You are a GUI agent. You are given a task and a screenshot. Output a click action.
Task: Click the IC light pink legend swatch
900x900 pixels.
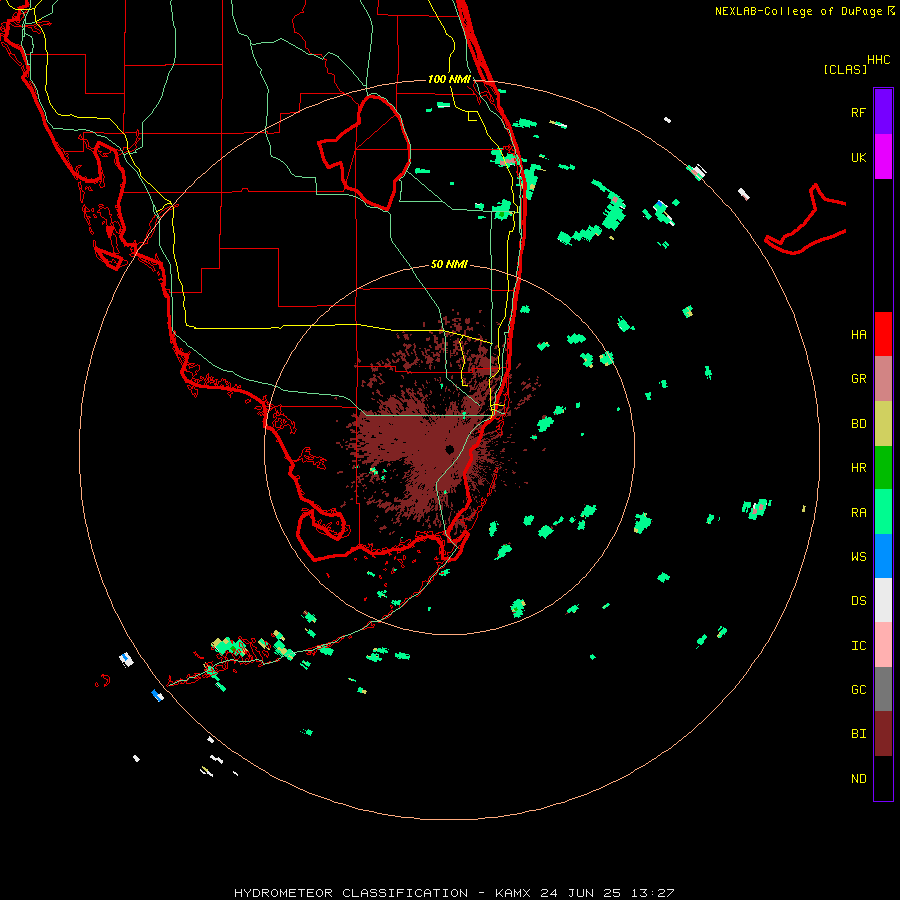click(x=883, y=645)
